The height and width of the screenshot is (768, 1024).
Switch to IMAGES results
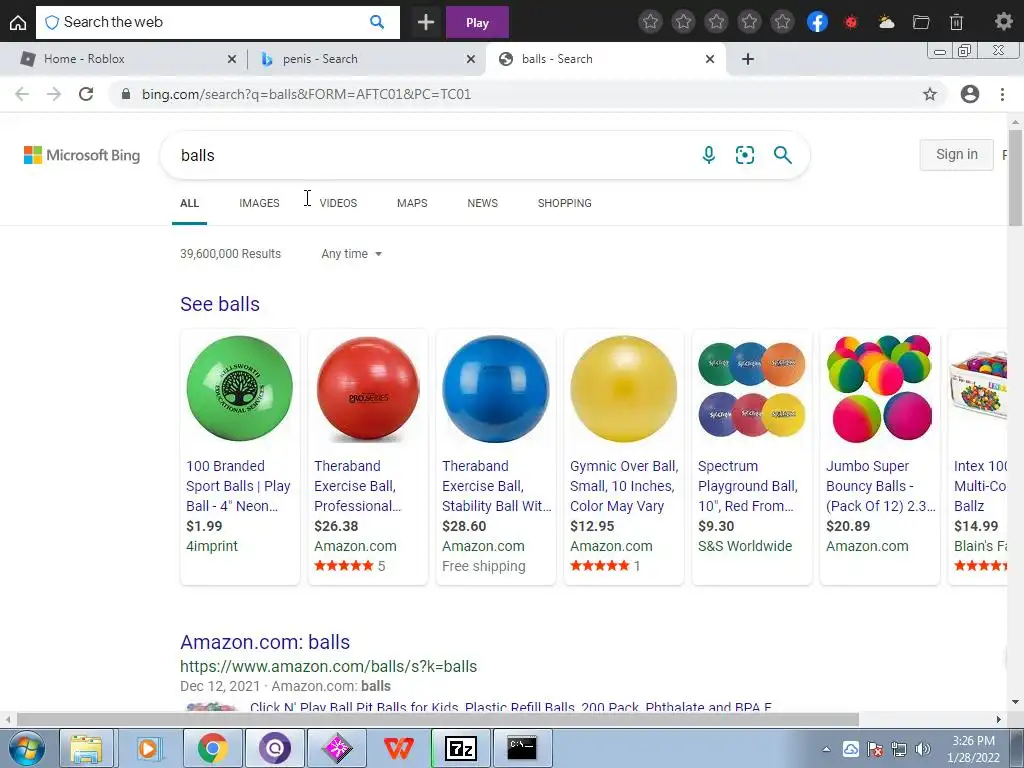pos(259,203)
